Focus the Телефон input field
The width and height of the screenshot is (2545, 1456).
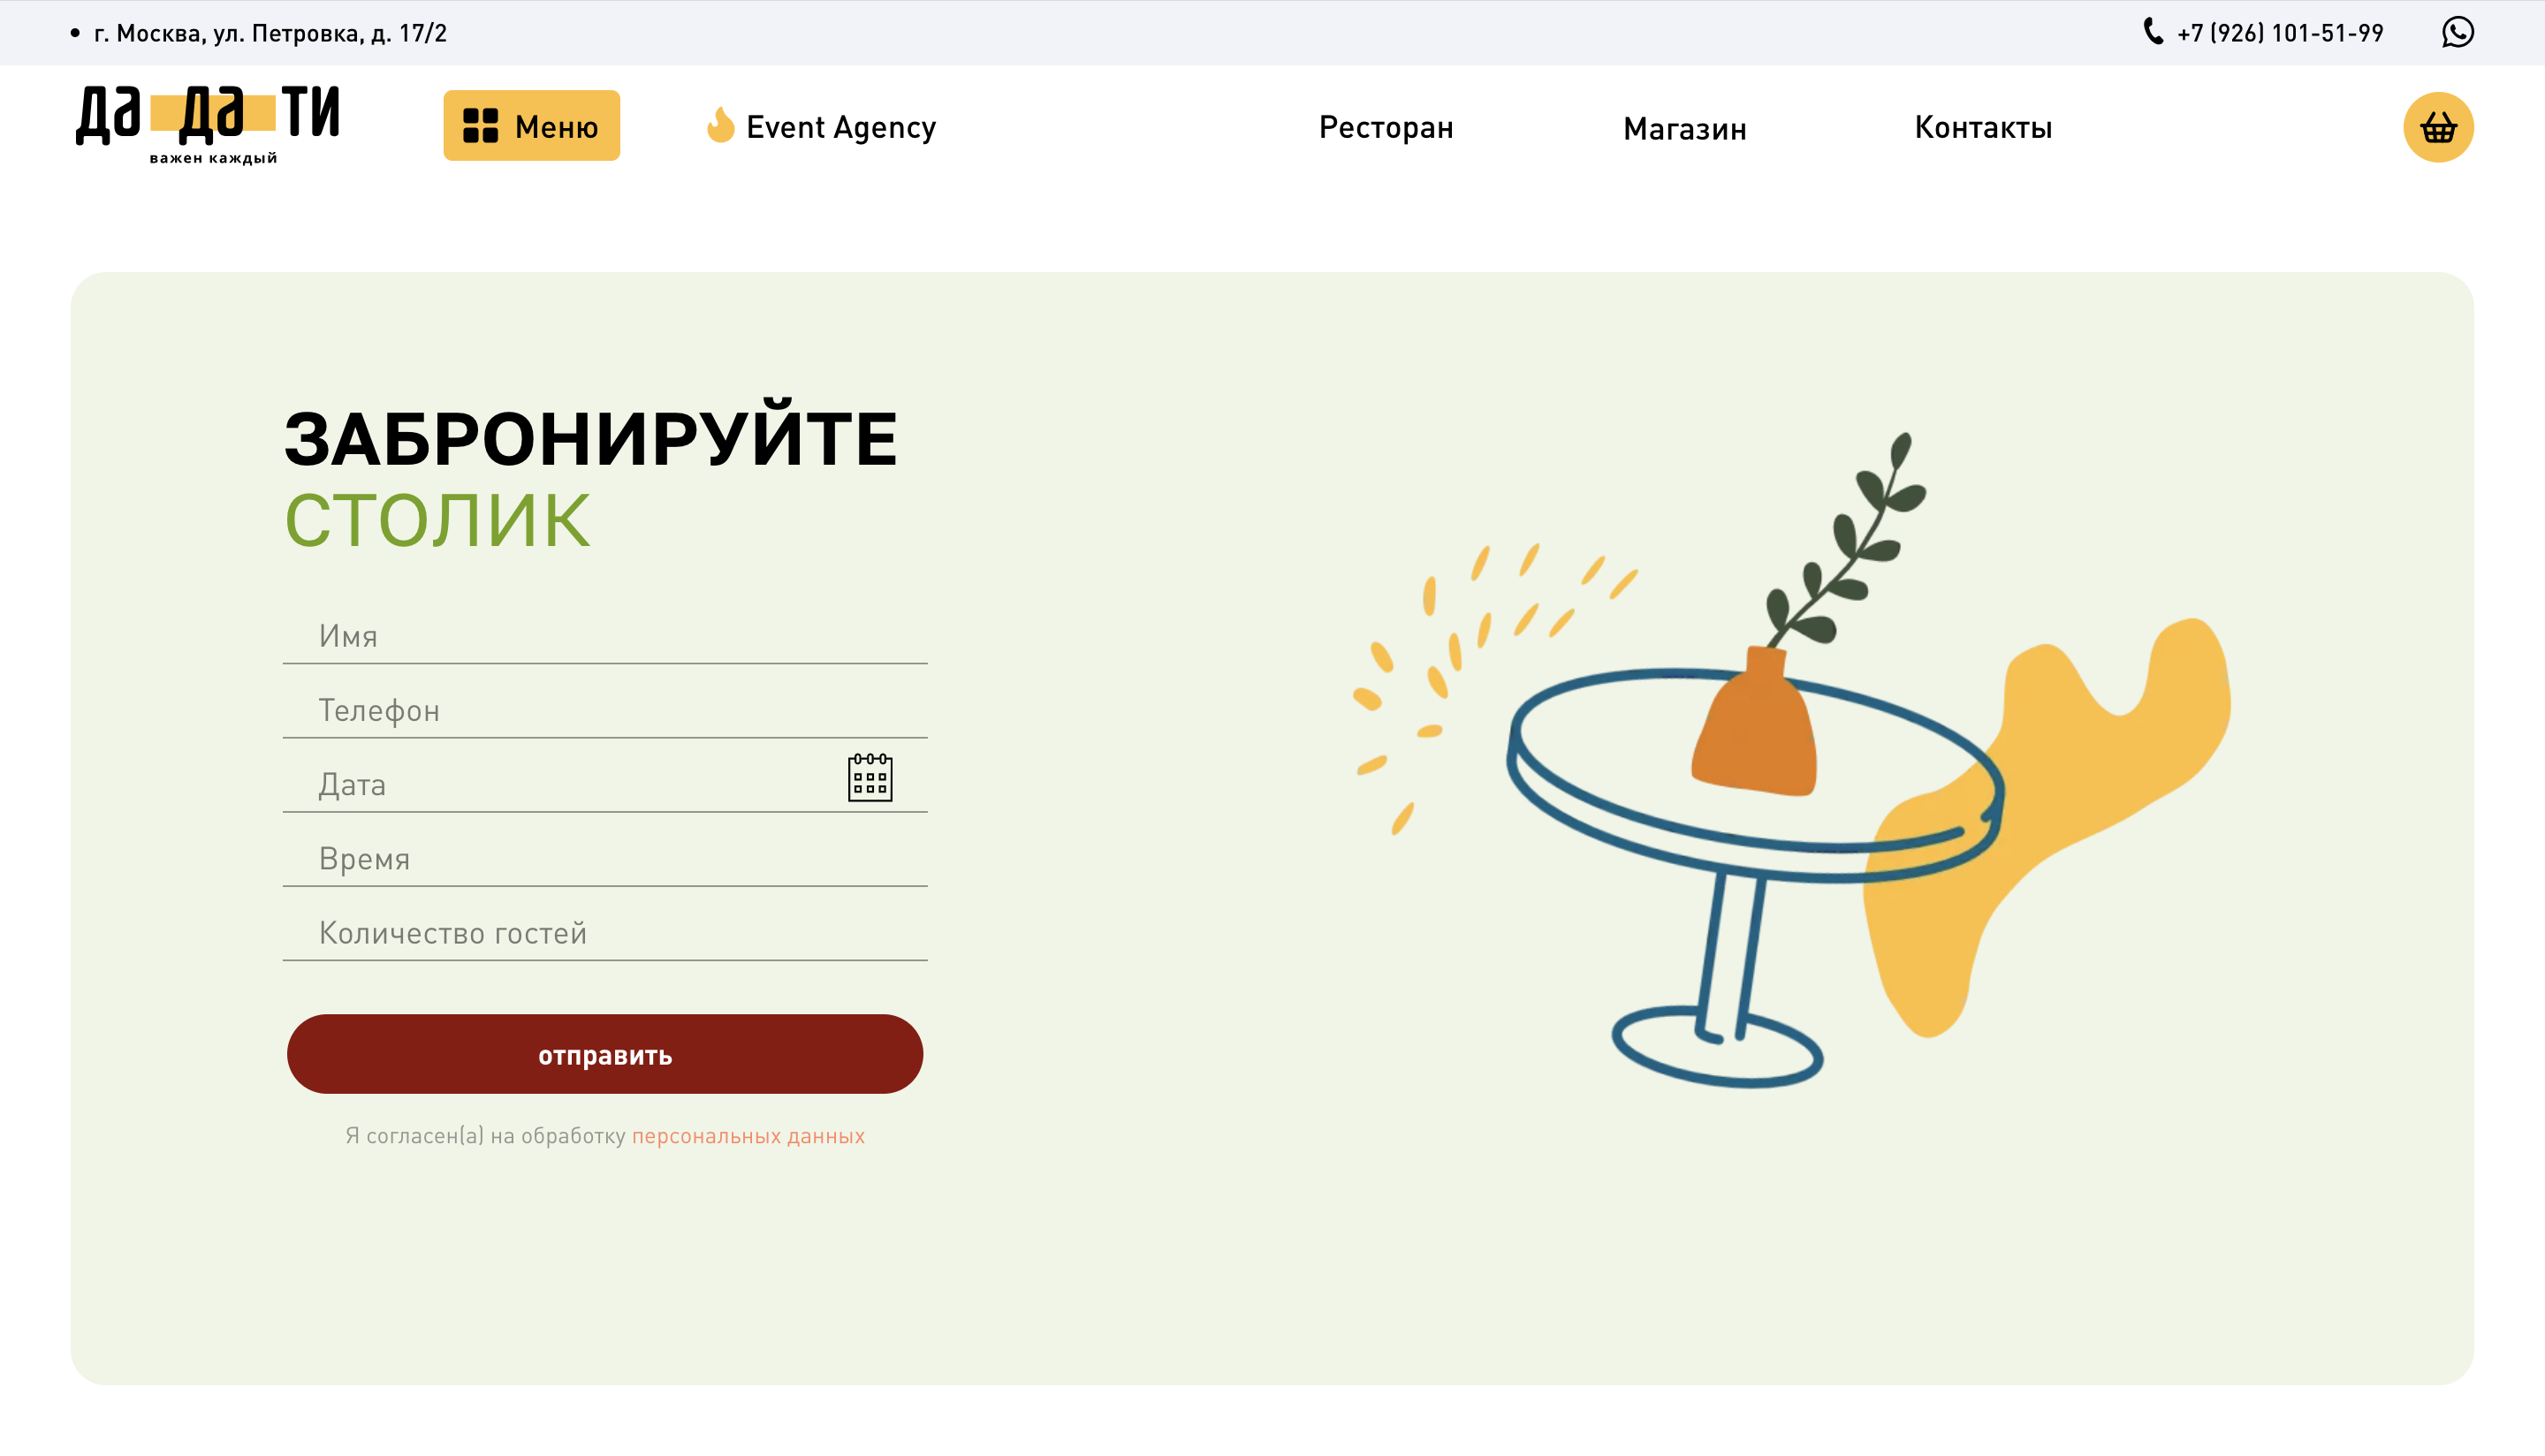tap(605, 710)
